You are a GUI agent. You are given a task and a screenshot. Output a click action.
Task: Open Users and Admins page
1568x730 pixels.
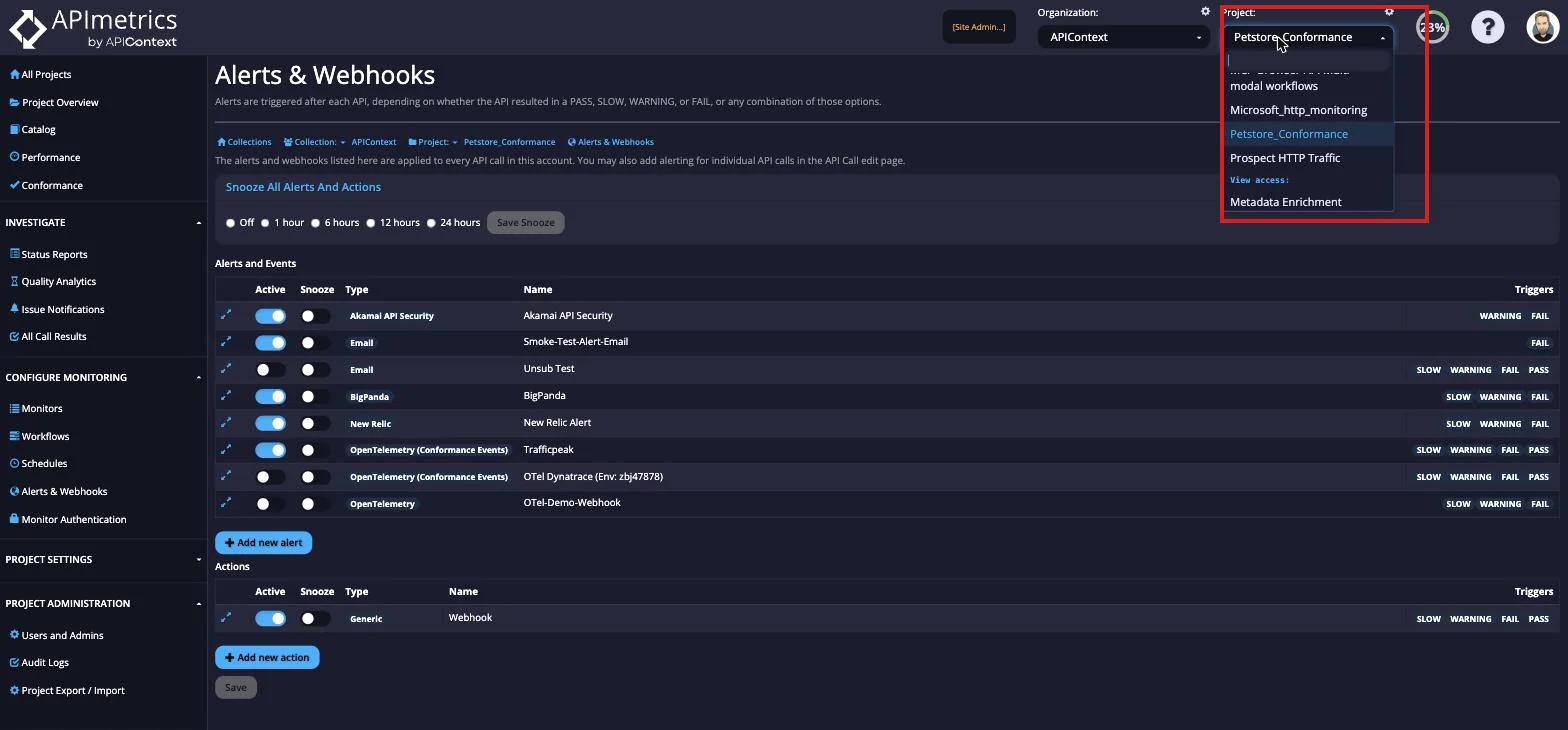(56, 635)
